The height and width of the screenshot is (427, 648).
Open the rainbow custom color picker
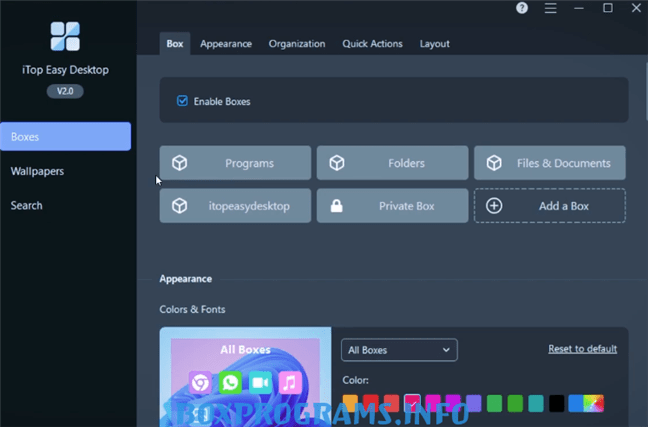click(x=593, y=403)
